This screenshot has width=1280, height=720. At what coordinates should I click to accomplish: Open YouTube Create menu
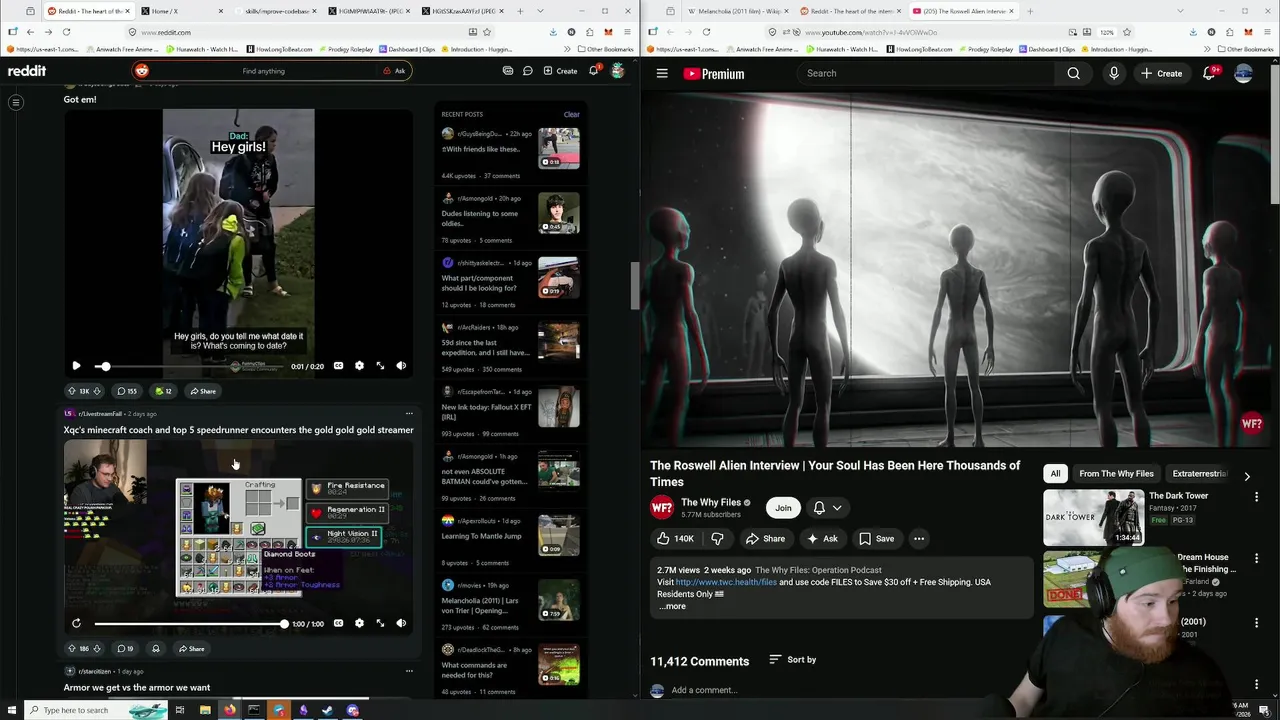click(1162, 73)
